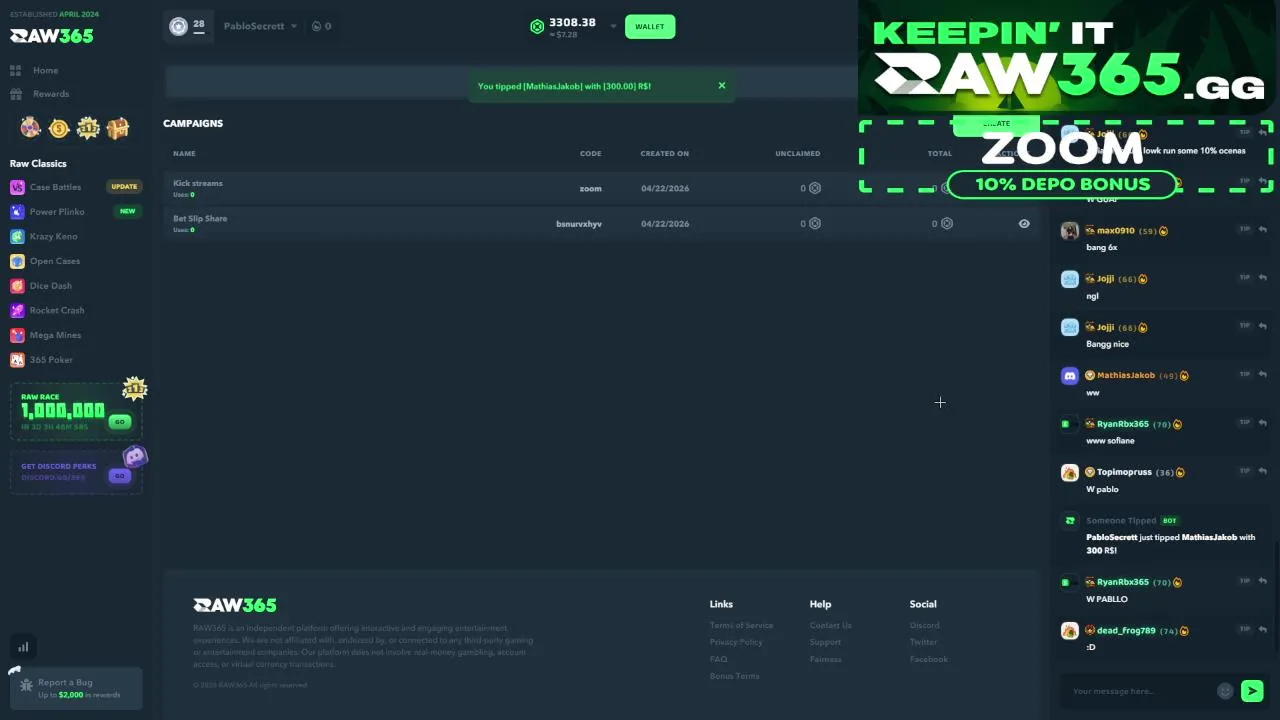Open Contact Us footer link

pyautogui.click(x=830, y=625)
